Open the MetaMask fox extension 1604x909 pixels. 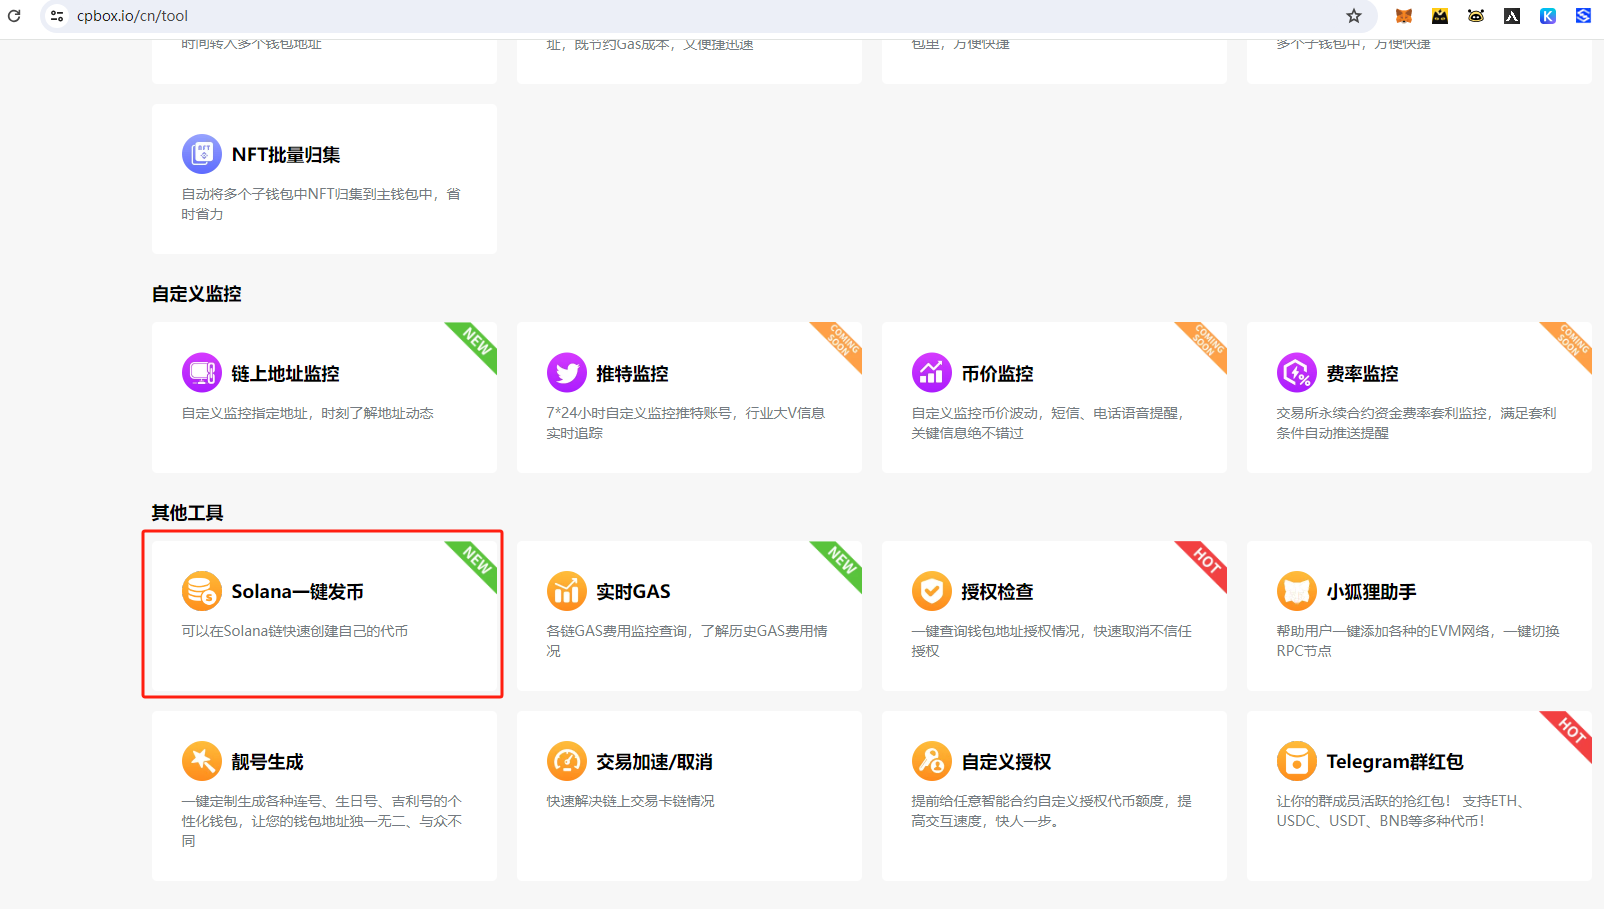click(x=1404, y=16)
